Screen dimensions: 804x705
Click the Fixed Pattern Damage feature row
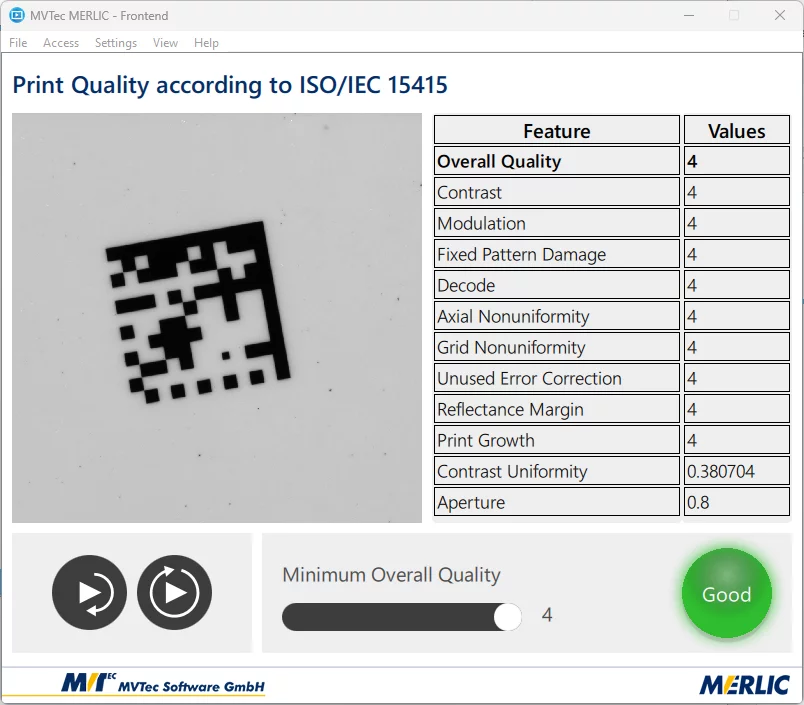coord(557,255)
